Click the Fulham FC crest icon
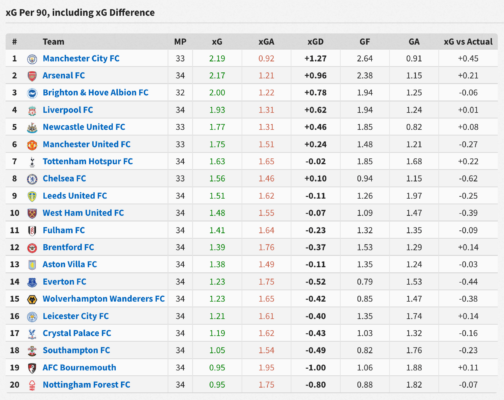Viewport: 504px width, 400px height. pos(32,231)
